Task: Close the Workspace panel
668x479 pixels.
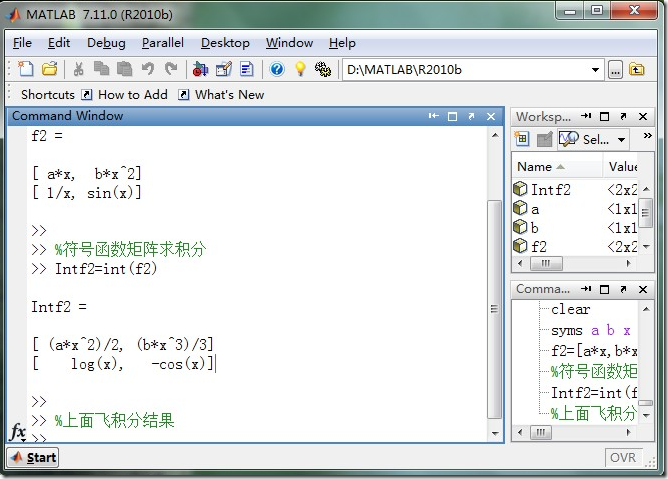Action: tap(643, 116)
